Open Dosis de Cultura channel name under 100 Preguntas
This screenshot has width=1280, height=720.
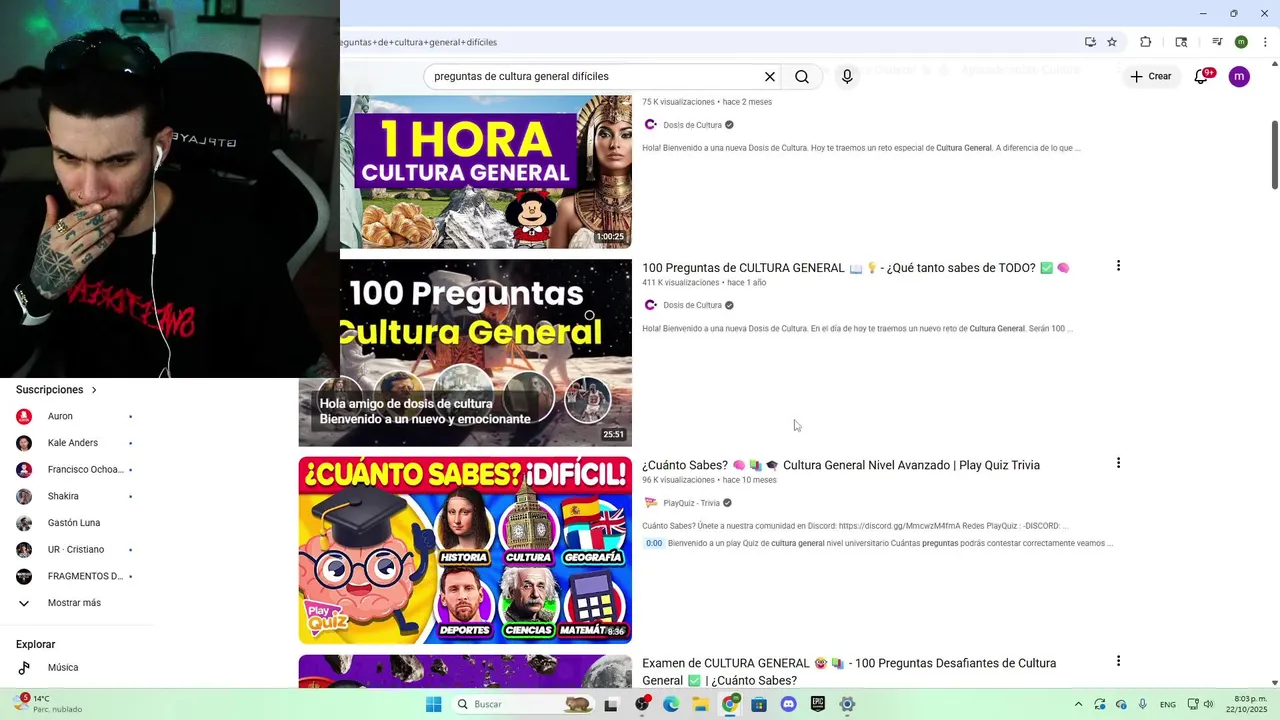[692, 305]
